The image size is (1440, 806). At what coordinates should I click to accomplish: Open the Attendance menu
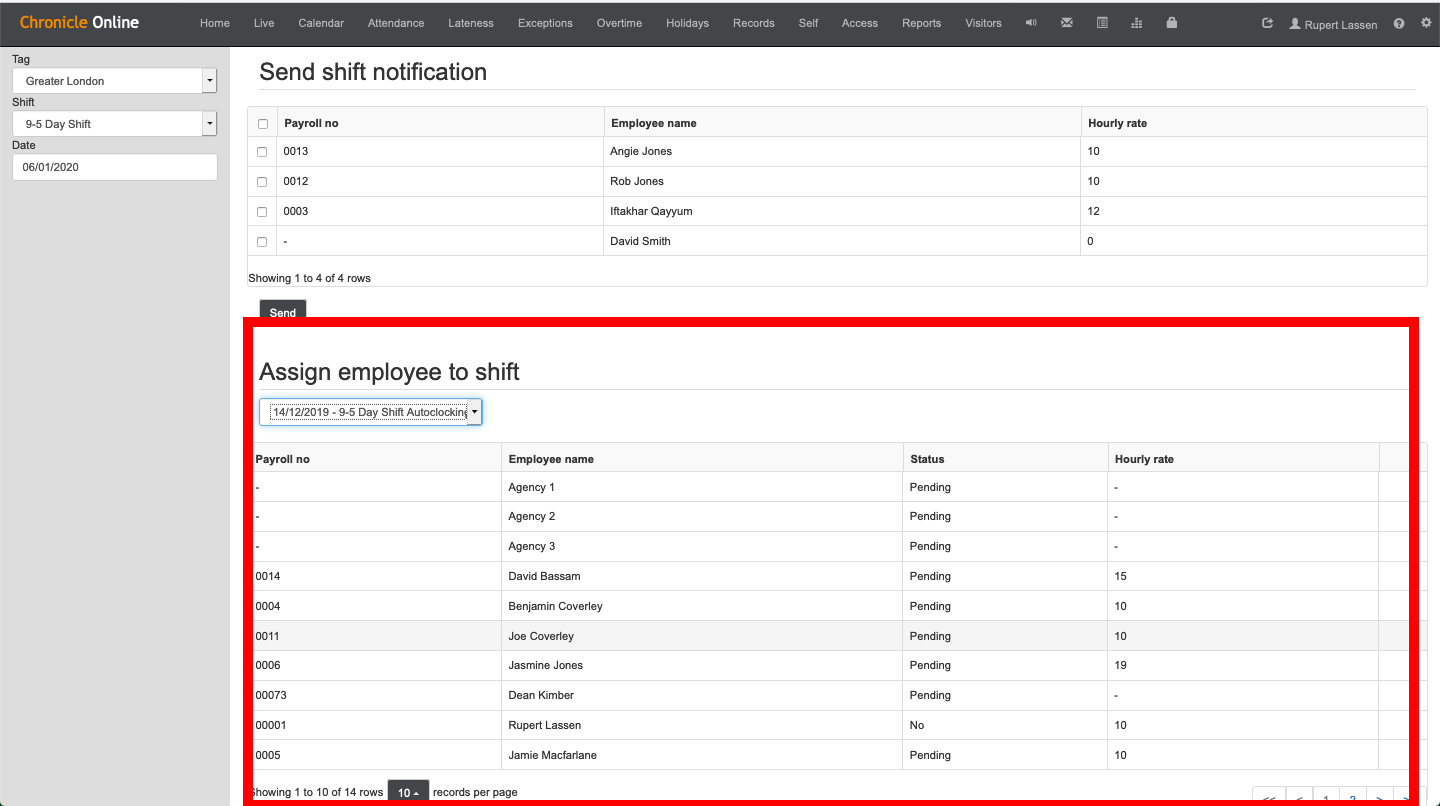(x=396, y=23)
